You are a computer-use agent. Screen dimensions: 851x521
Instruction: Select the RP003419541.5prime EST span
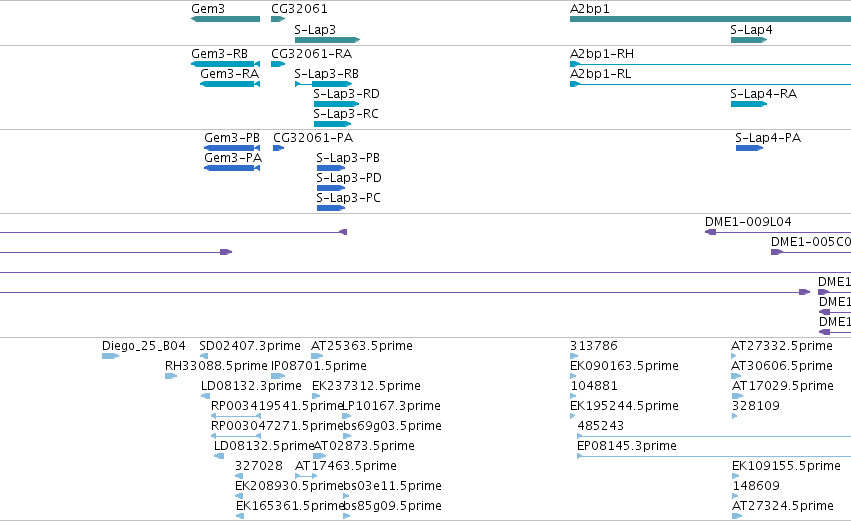[236, 416]
